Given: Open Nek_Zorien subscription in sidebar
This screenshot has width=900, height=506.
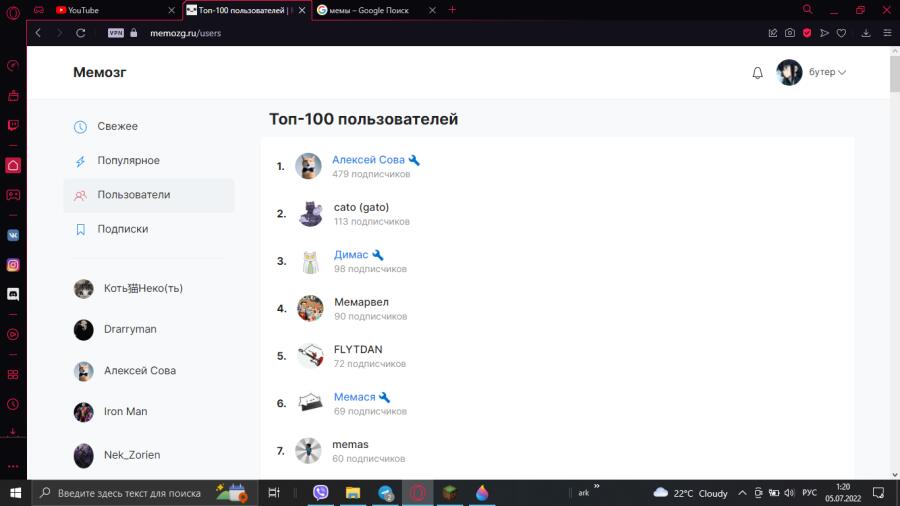Looking at the screenshot, I should pos(117,456).
